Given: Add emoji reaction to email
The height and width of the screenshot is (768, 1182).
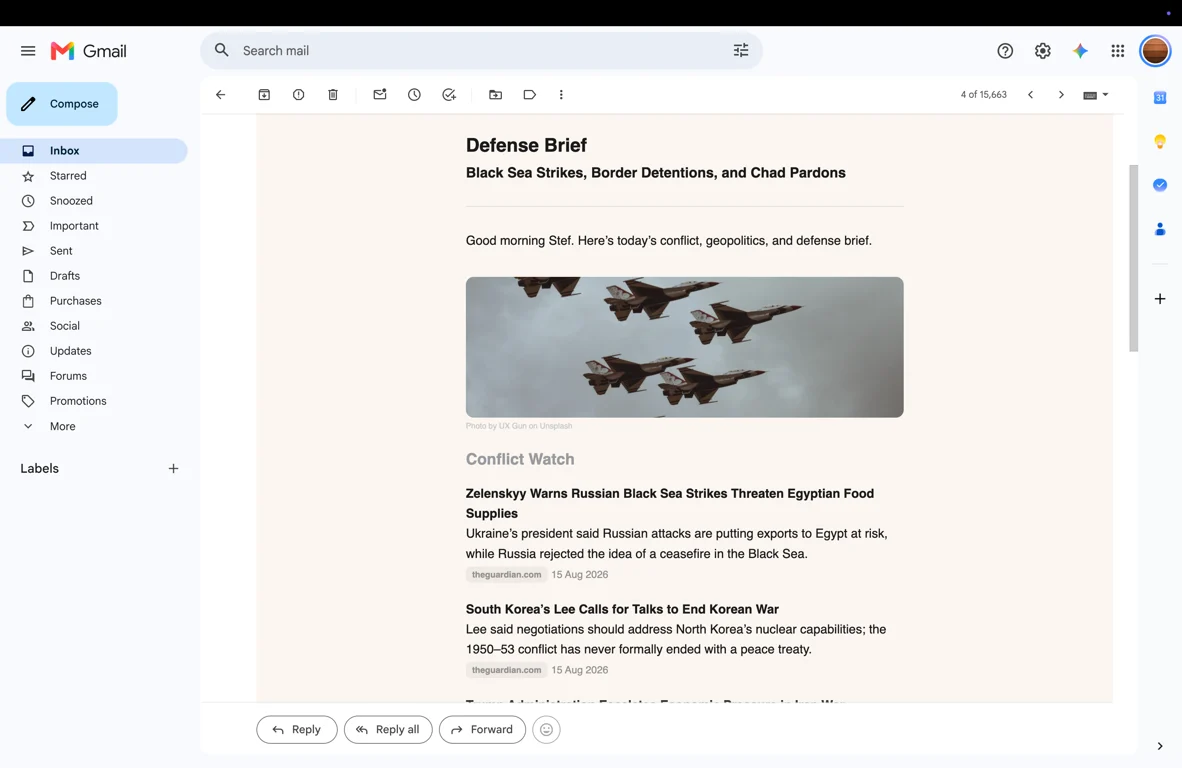Looking at the screenshot, I should pos(547,730).
